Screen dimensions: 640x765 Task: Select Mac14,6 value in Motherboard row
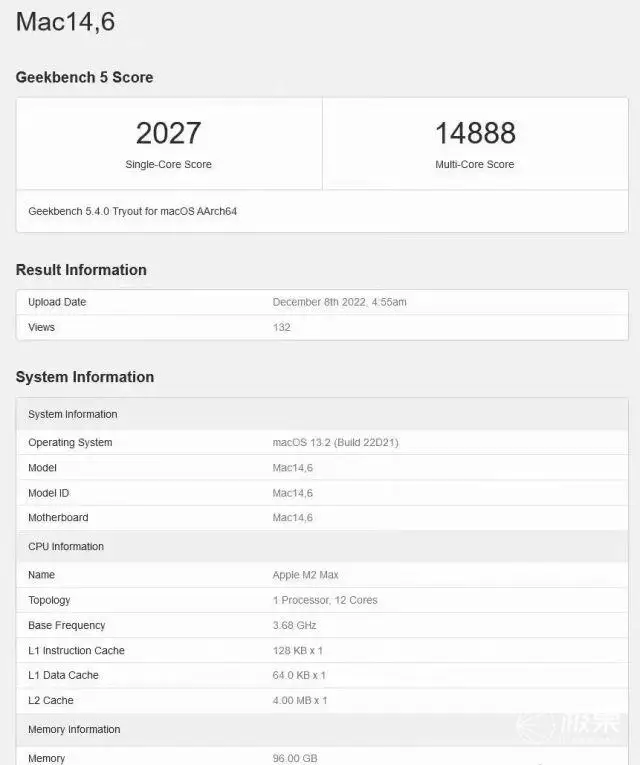(x=293, y=518)
